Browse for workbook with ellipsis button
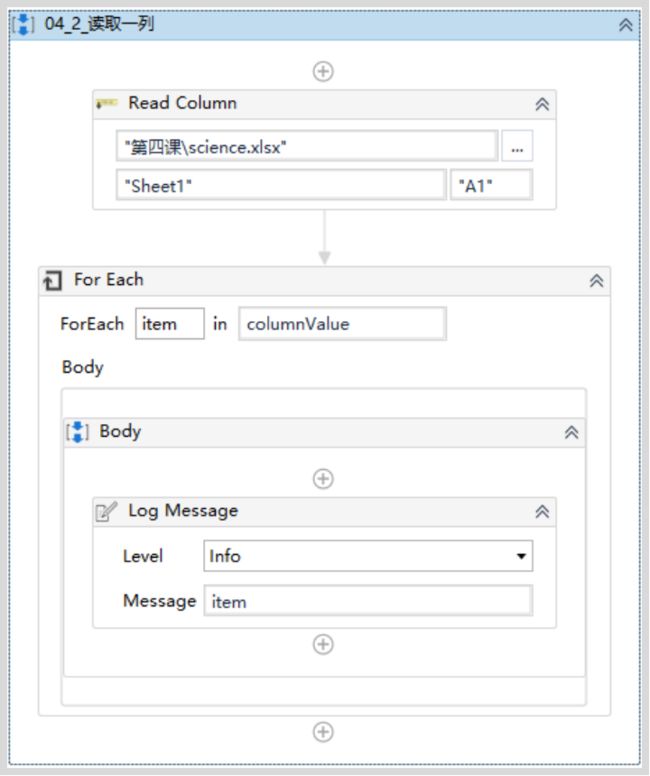Viewport: 650px width, 776px height. coord(517,146)
